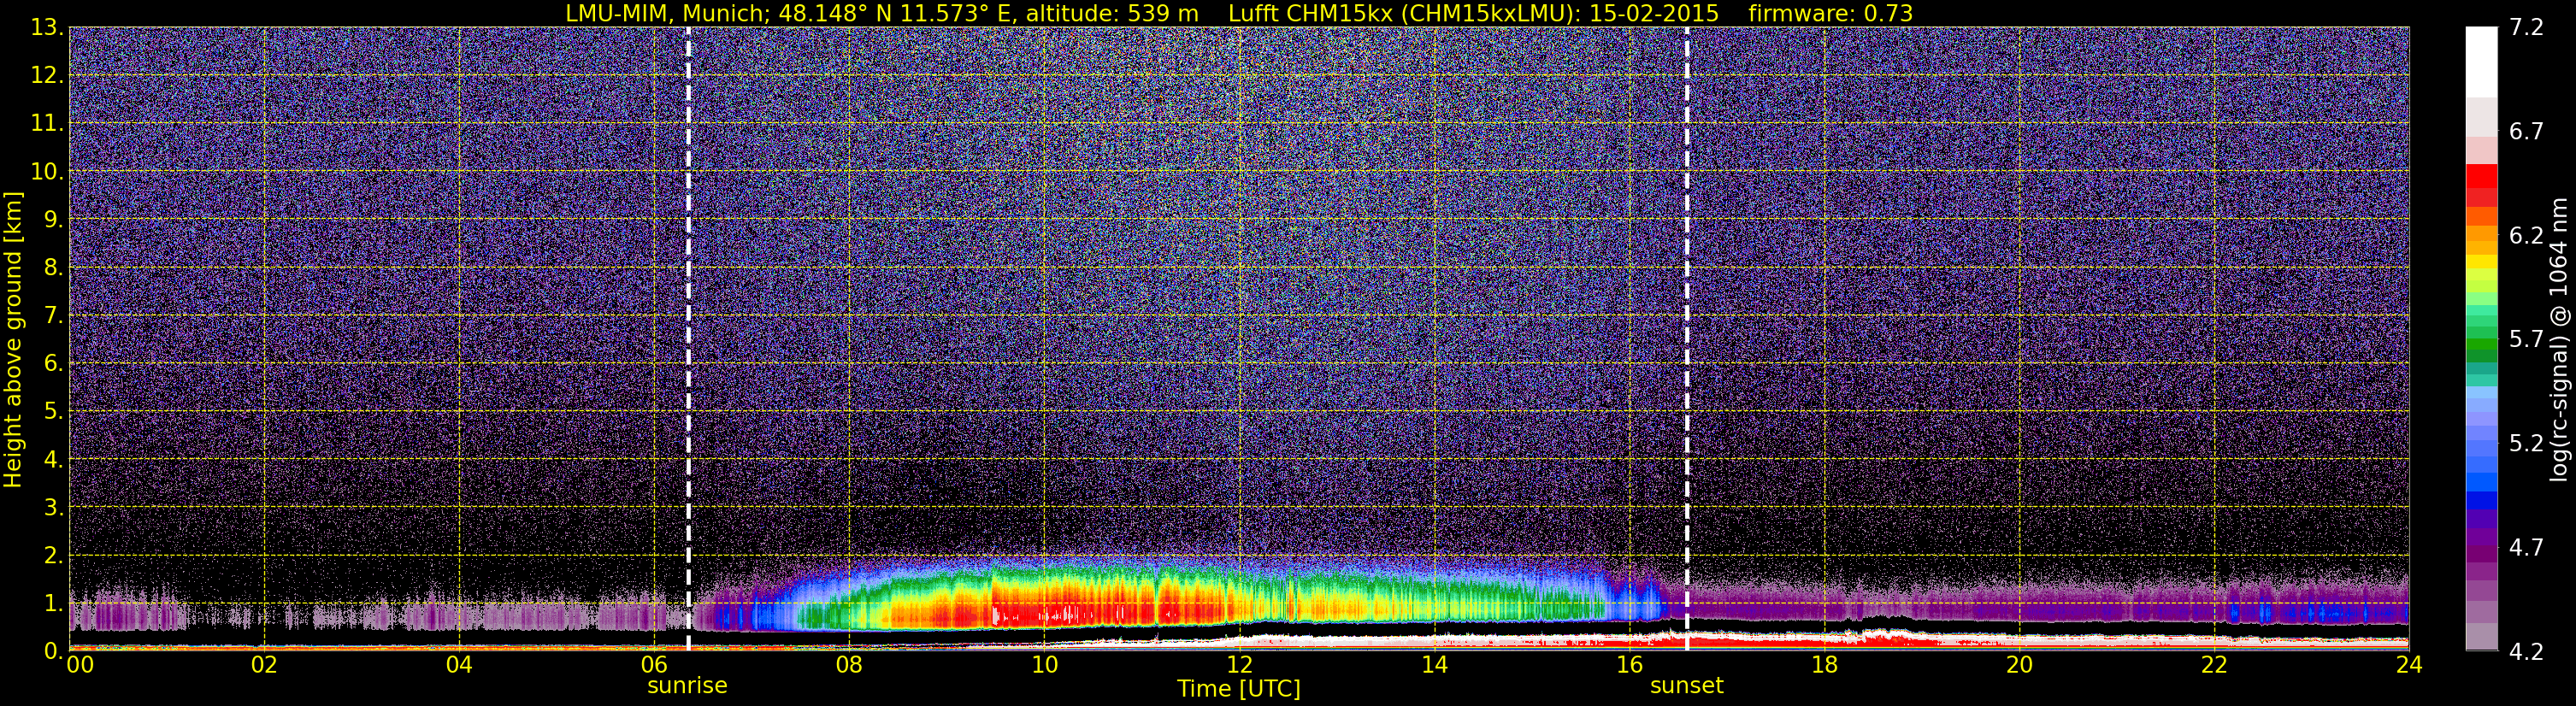Click the height axis tick '11.'

[x=47, y=123]
